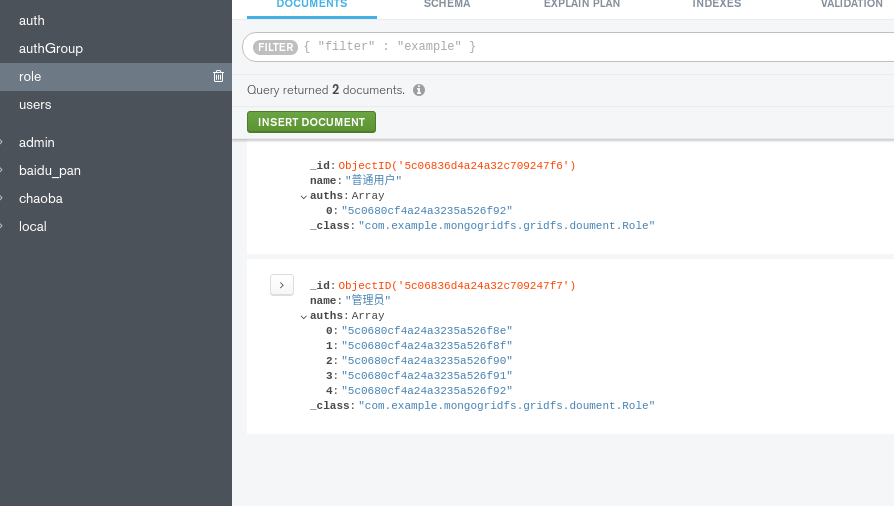Expand the second document with arrow button
The width and height of the screenshot is (894, 506).
282,285
